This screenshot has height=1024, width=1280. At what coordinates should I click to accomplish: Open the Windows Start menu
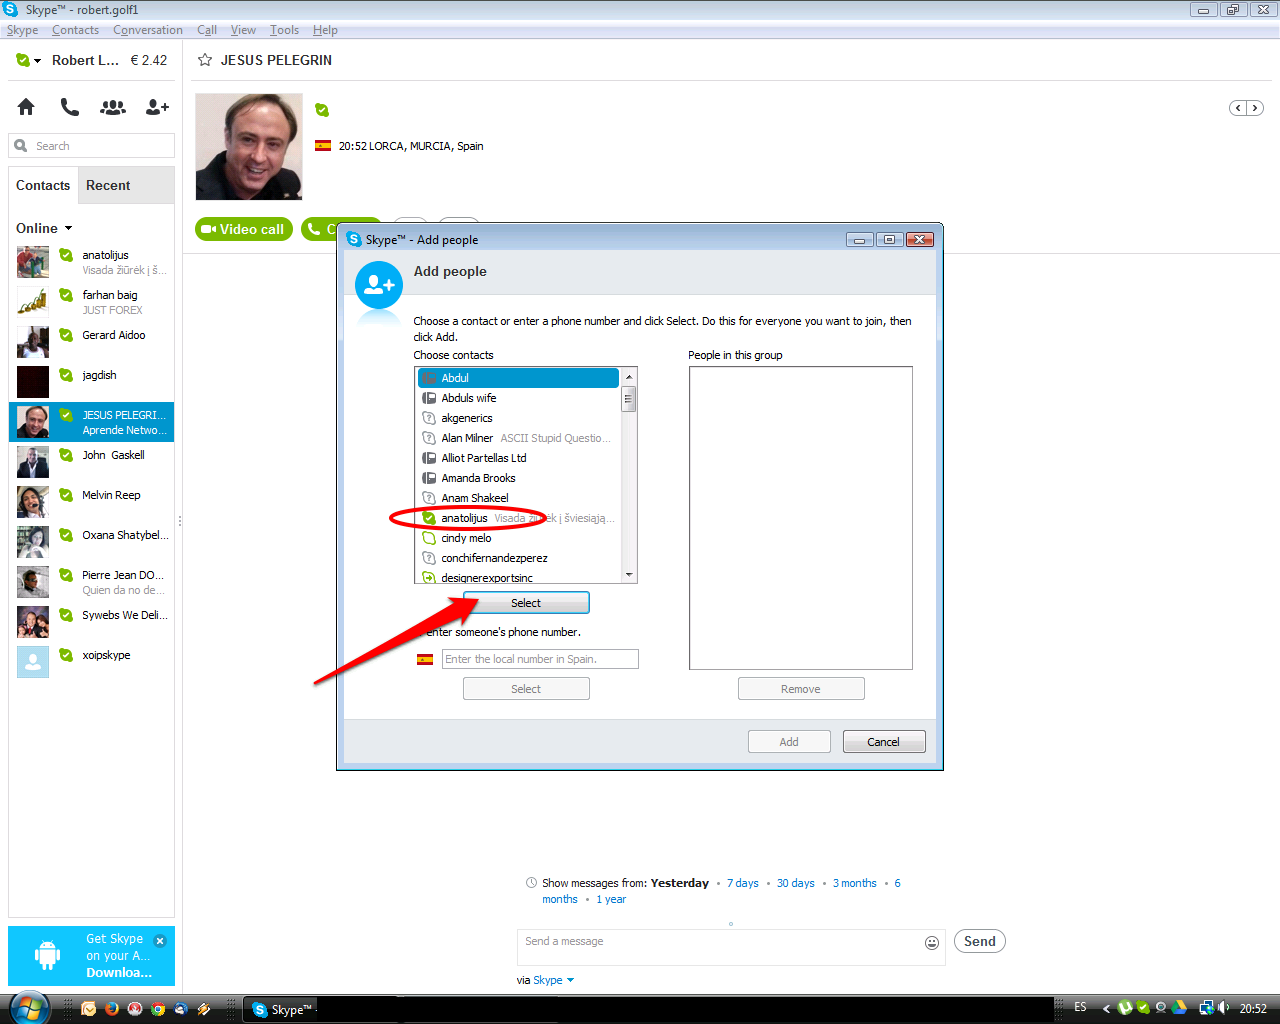[28, 1008]
